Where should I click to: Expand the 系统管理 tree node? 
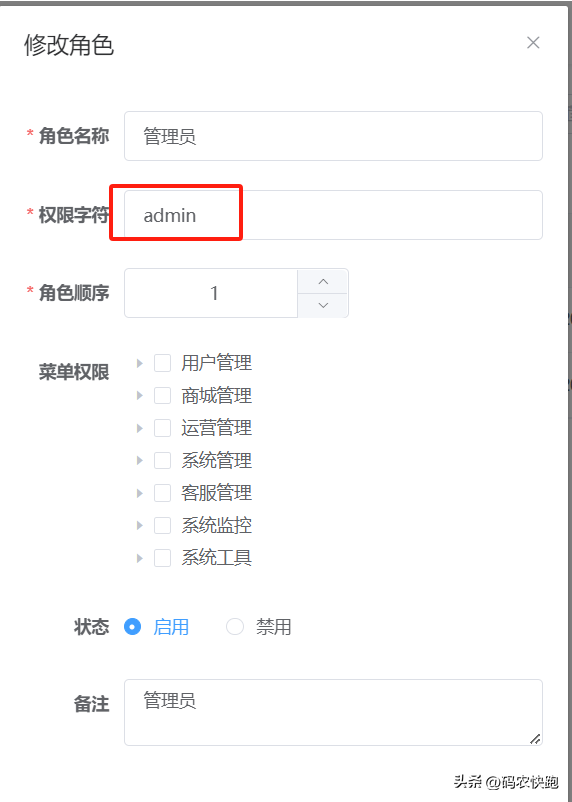point(140,460)
